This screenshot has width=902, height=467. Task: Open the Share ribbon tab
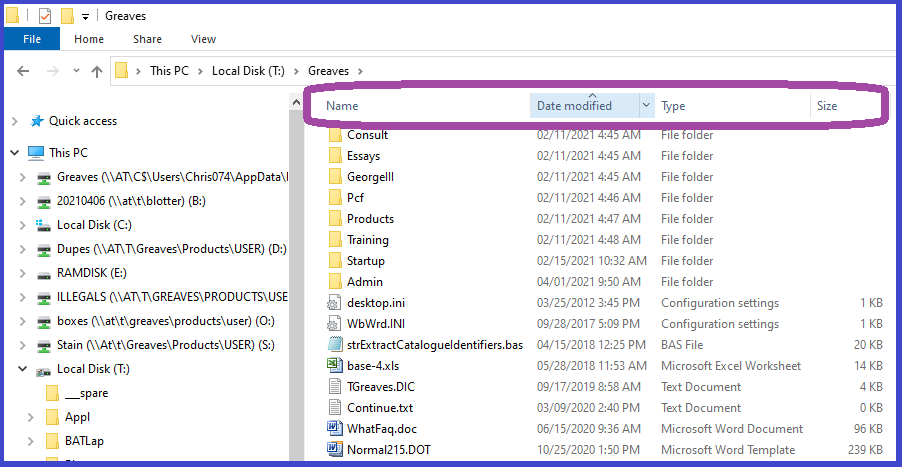tap(147, 39)
